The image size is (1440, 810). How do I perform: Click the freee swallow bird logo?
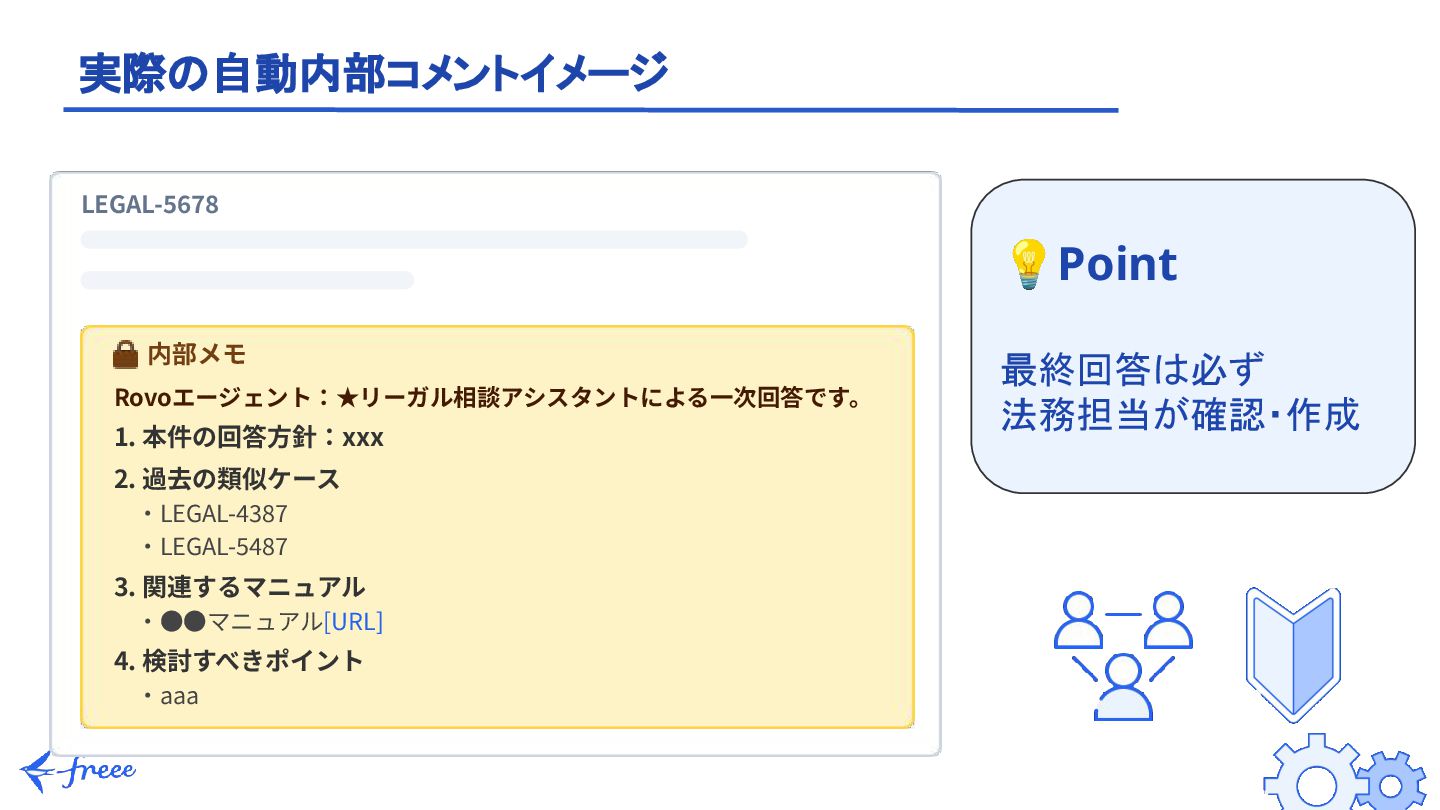41,772
